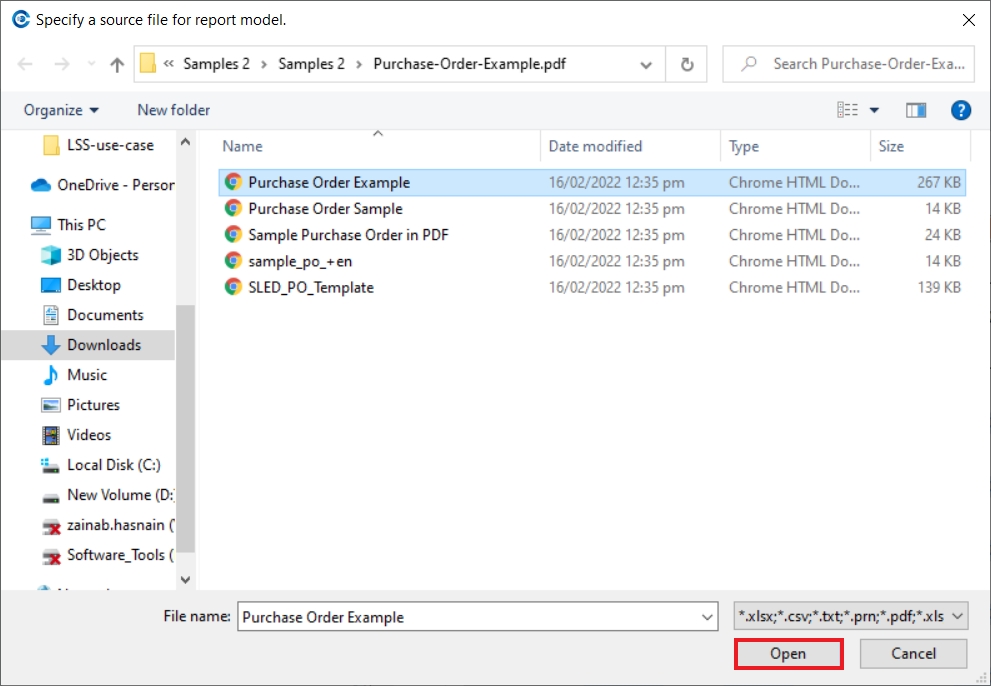The width and height of the screenshot is (991, 686).
Task: Expand the address bar path history dropdown
Action: (646, 64)
